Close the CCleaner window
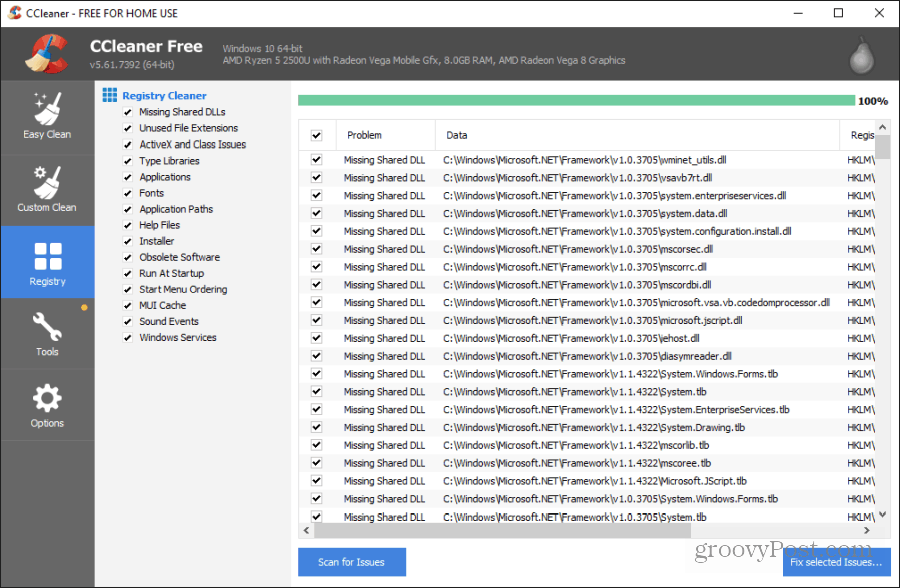This screenshot has width=900, height=588. coord(879,13)
